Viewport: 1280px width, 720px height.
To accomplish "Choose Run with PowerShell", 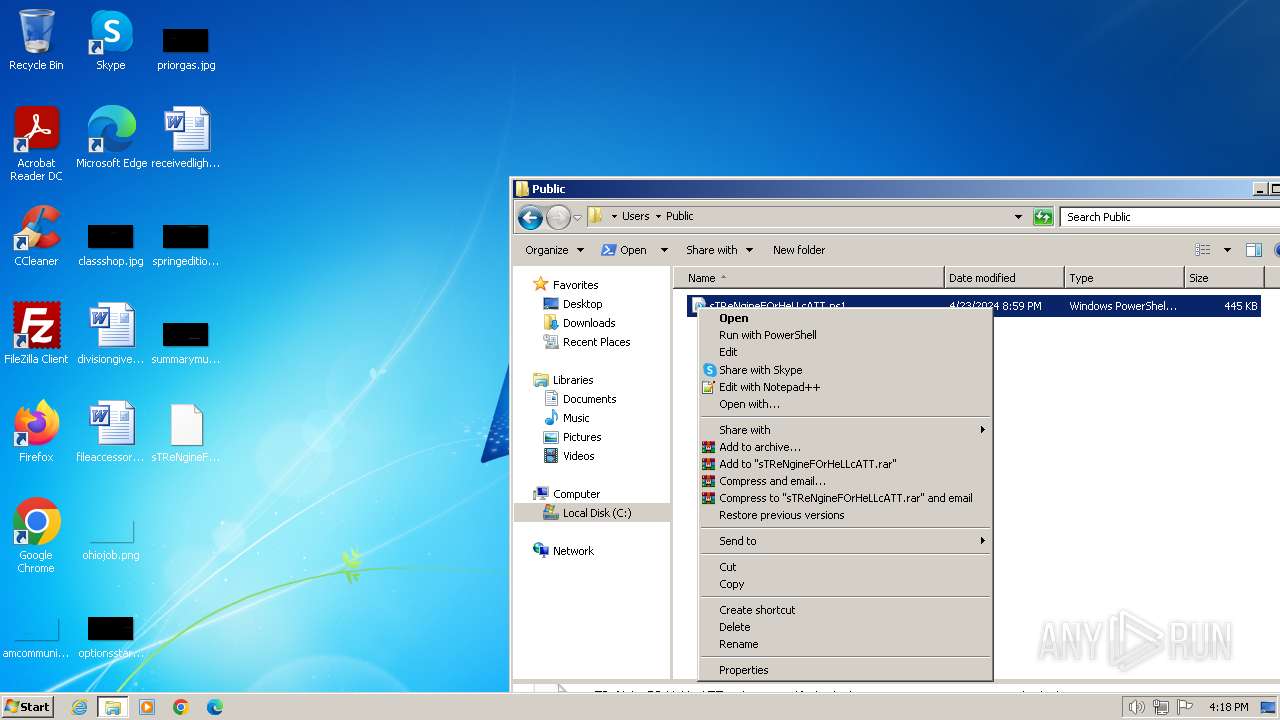I will (x=845, y=335).
